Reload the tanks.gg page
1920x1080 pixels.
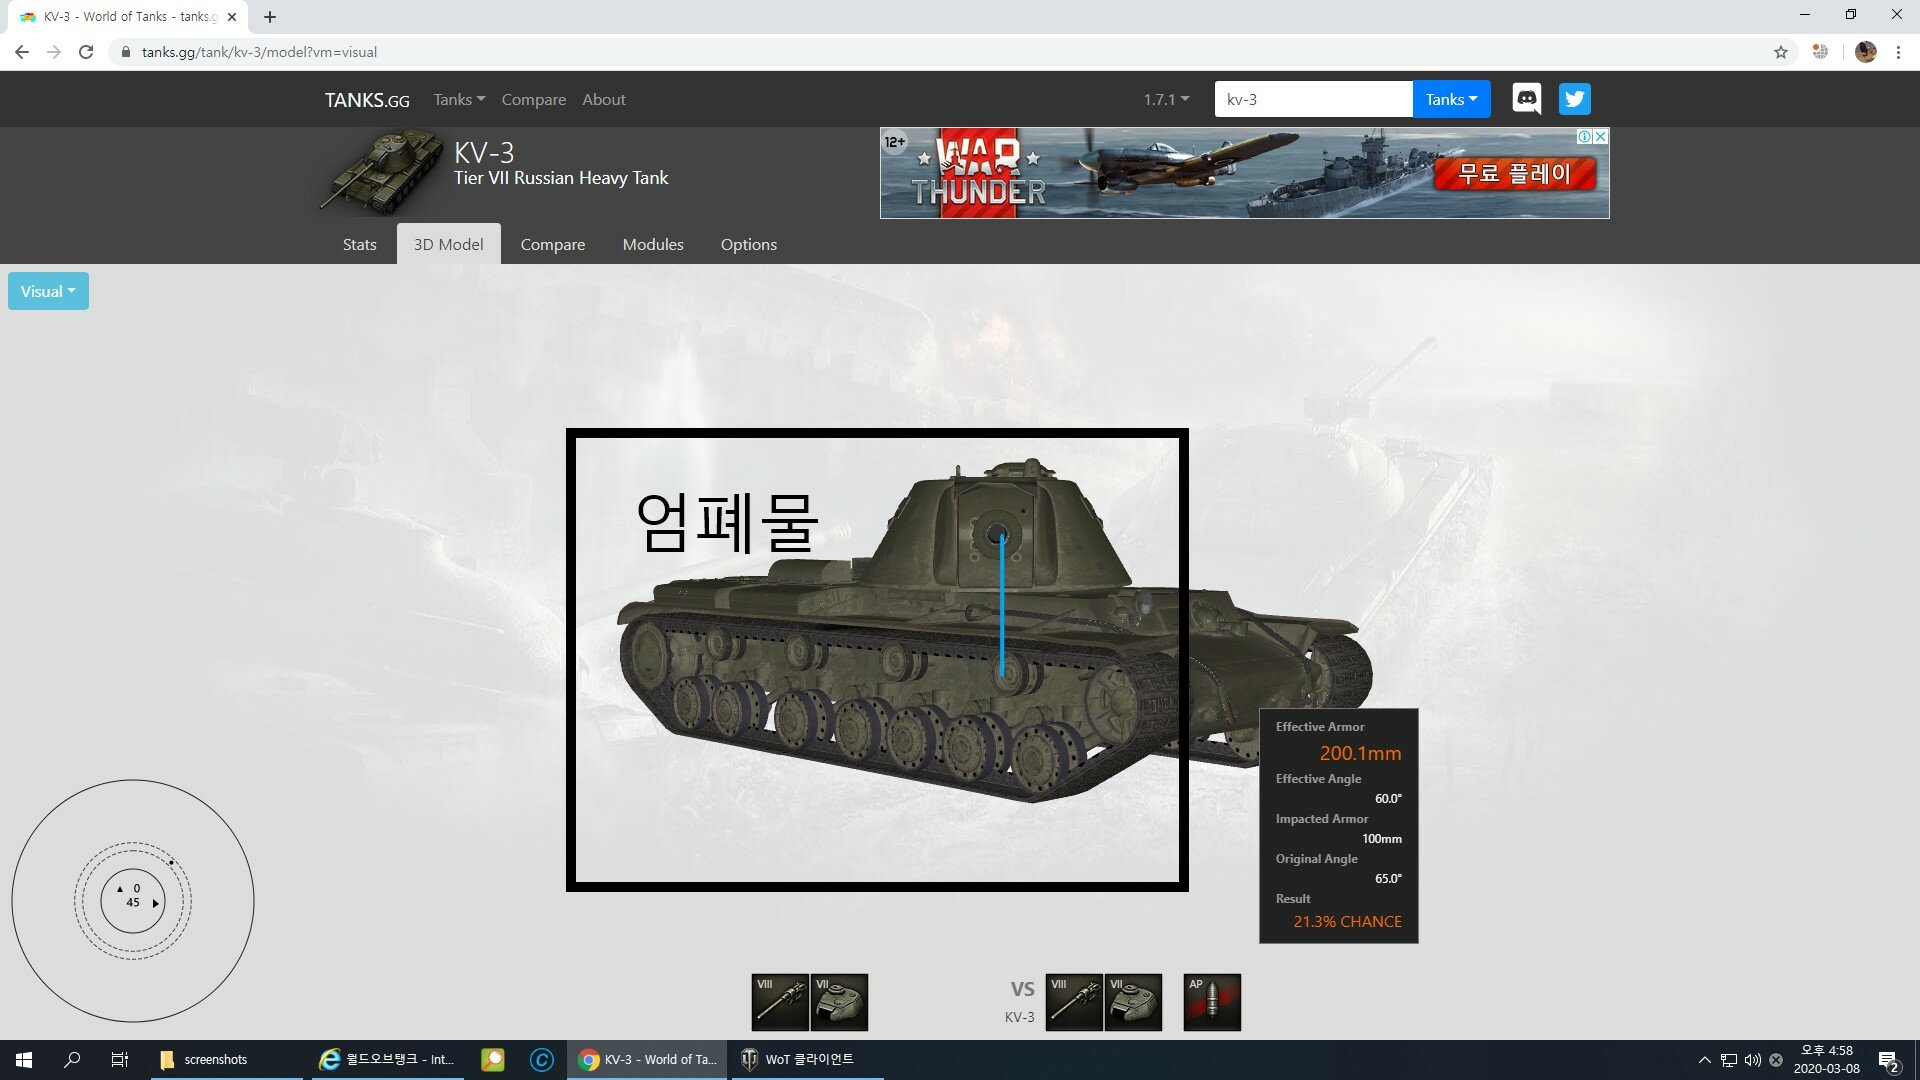pyautogui.click(x=86, y=52)
